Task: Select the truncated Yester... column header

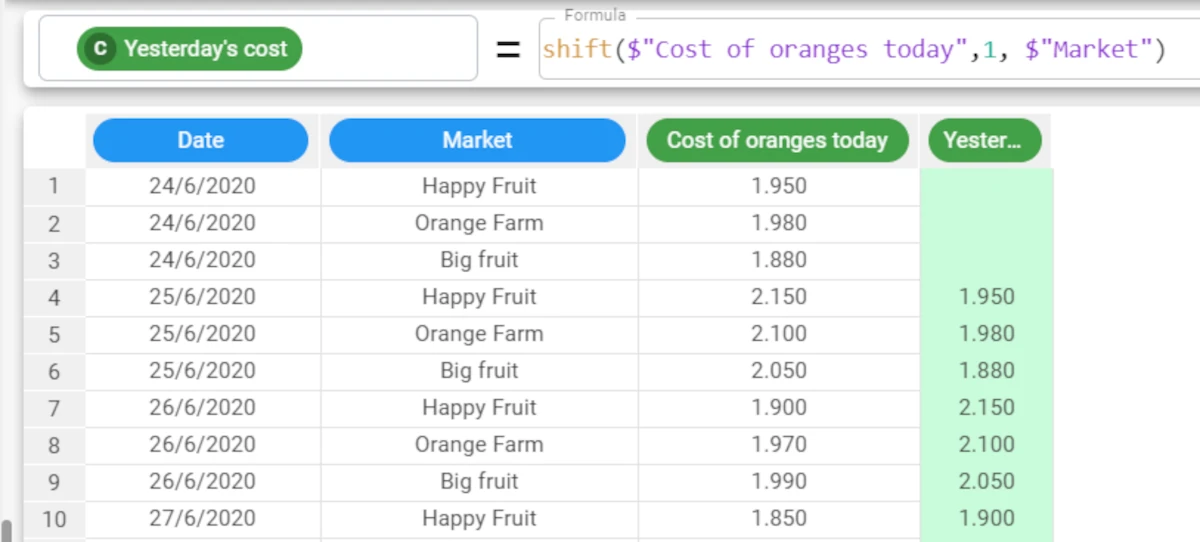Action: [x=984, y=140]
